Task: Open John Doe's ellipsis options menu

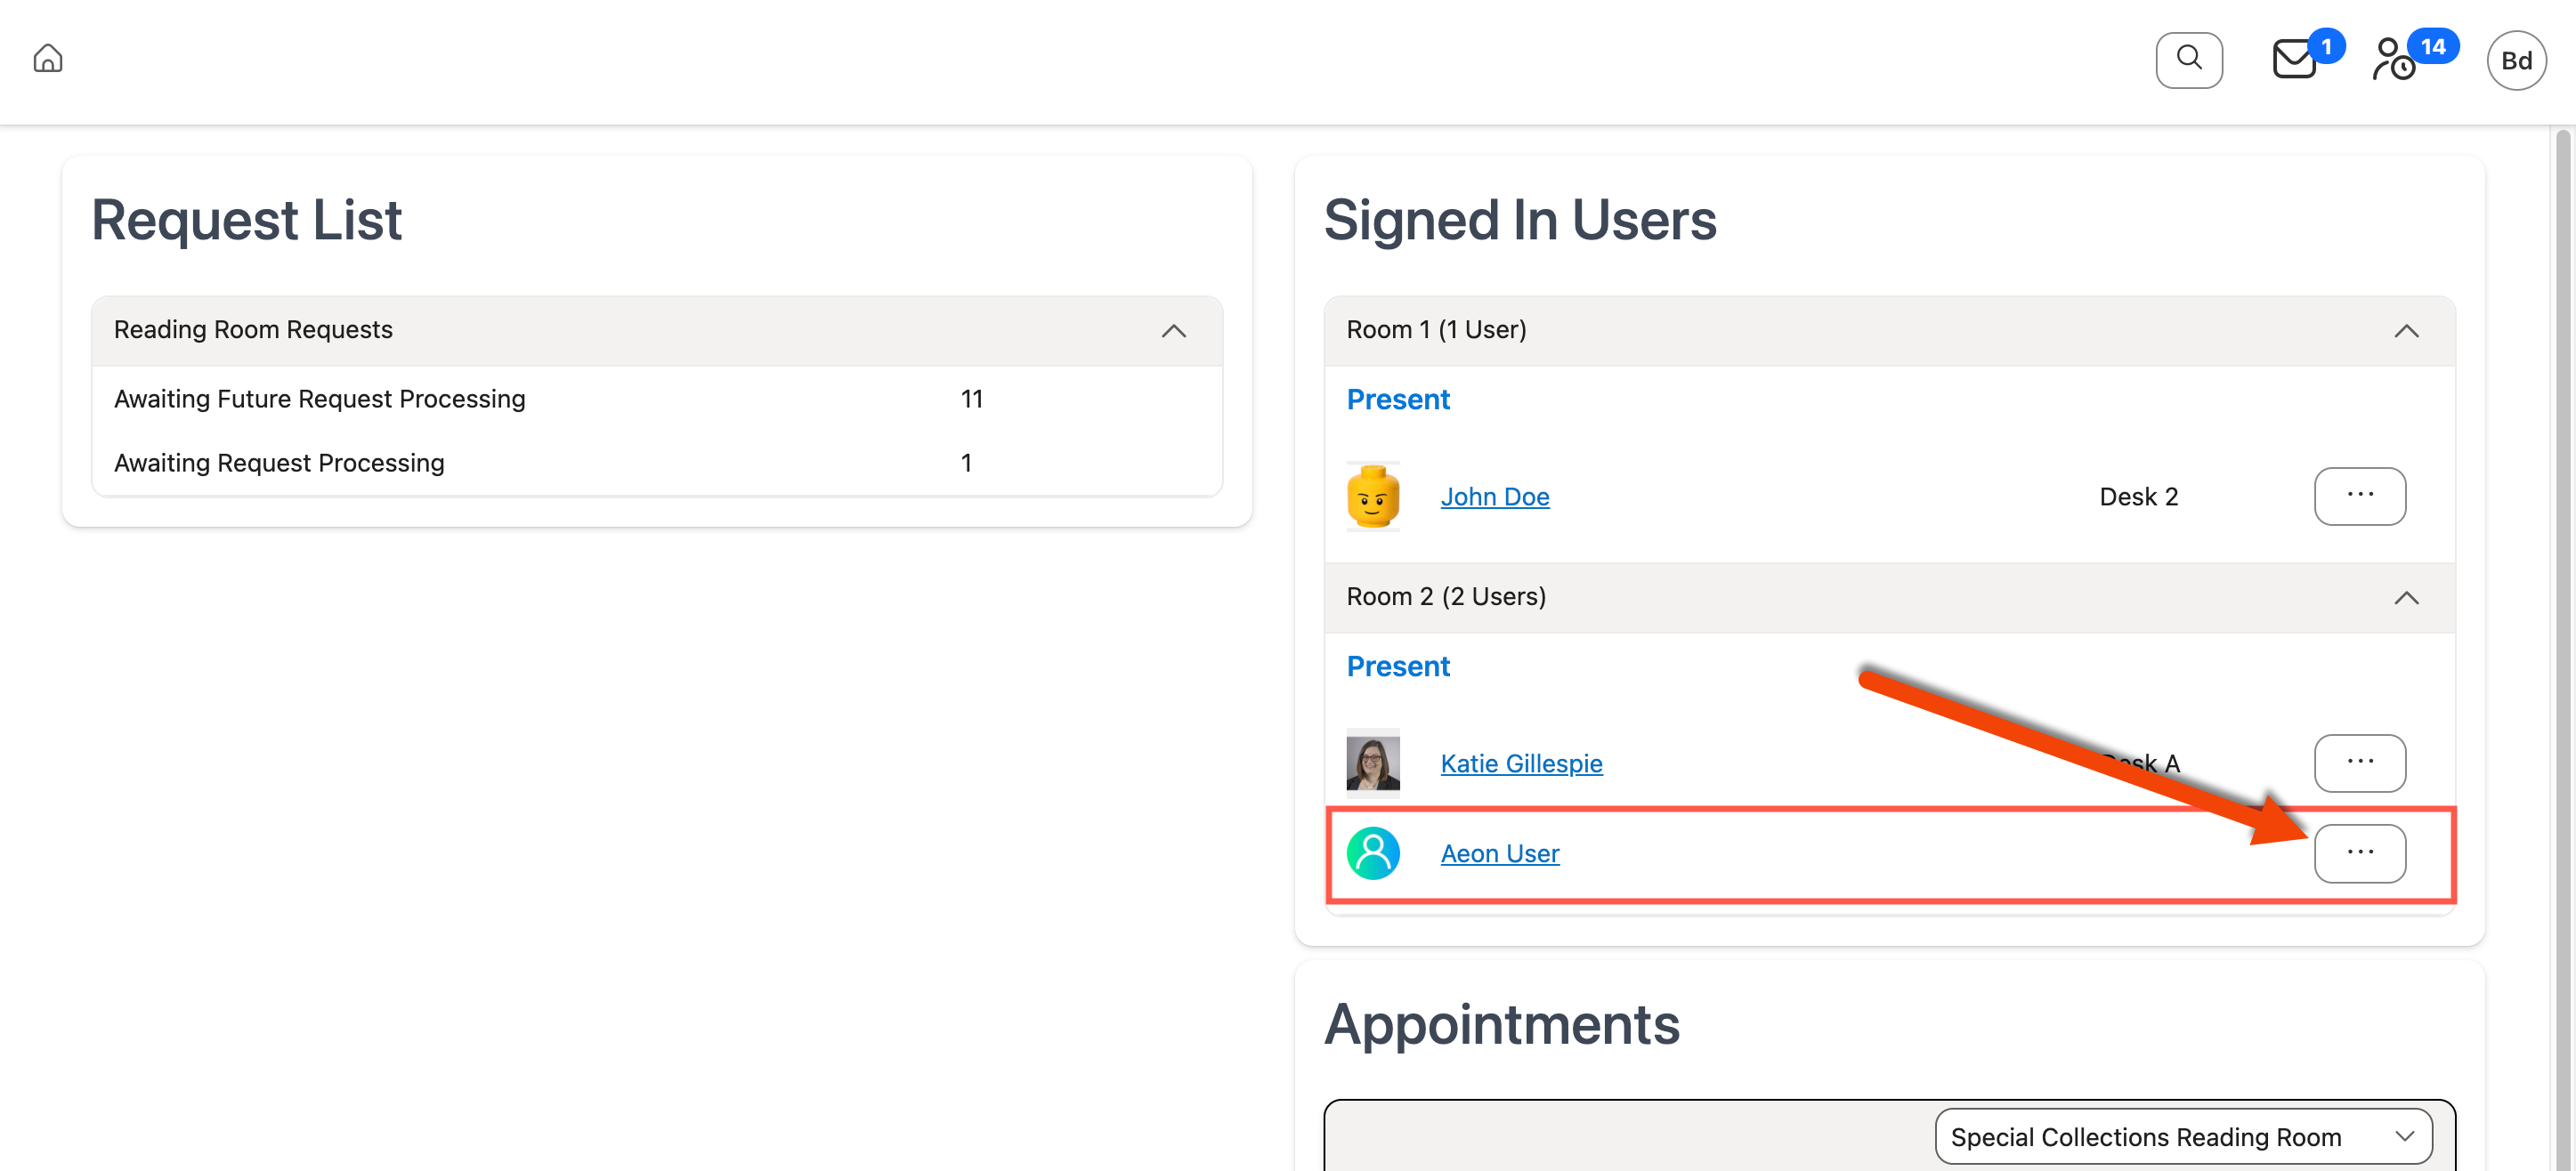Action: (x=2359, y=496)
